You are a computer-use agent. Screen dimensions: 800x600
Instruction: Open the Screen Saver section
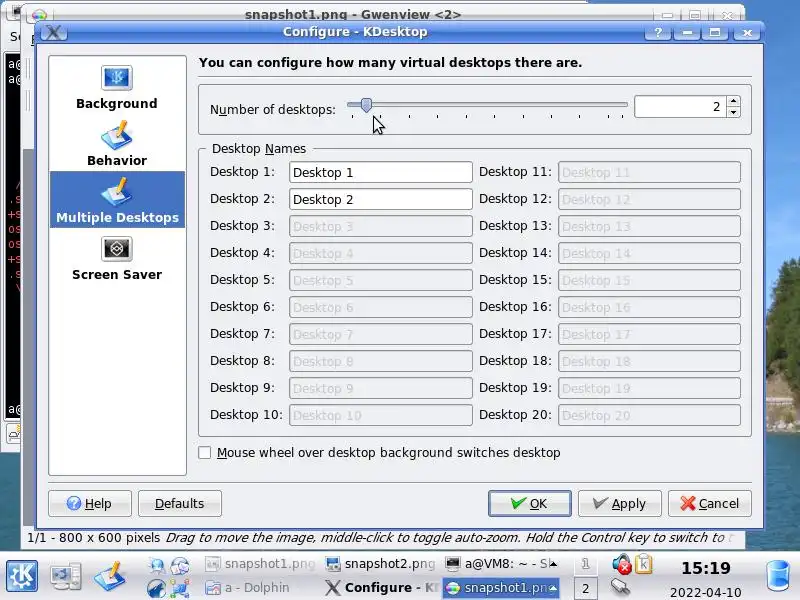(x=117, y=258)
